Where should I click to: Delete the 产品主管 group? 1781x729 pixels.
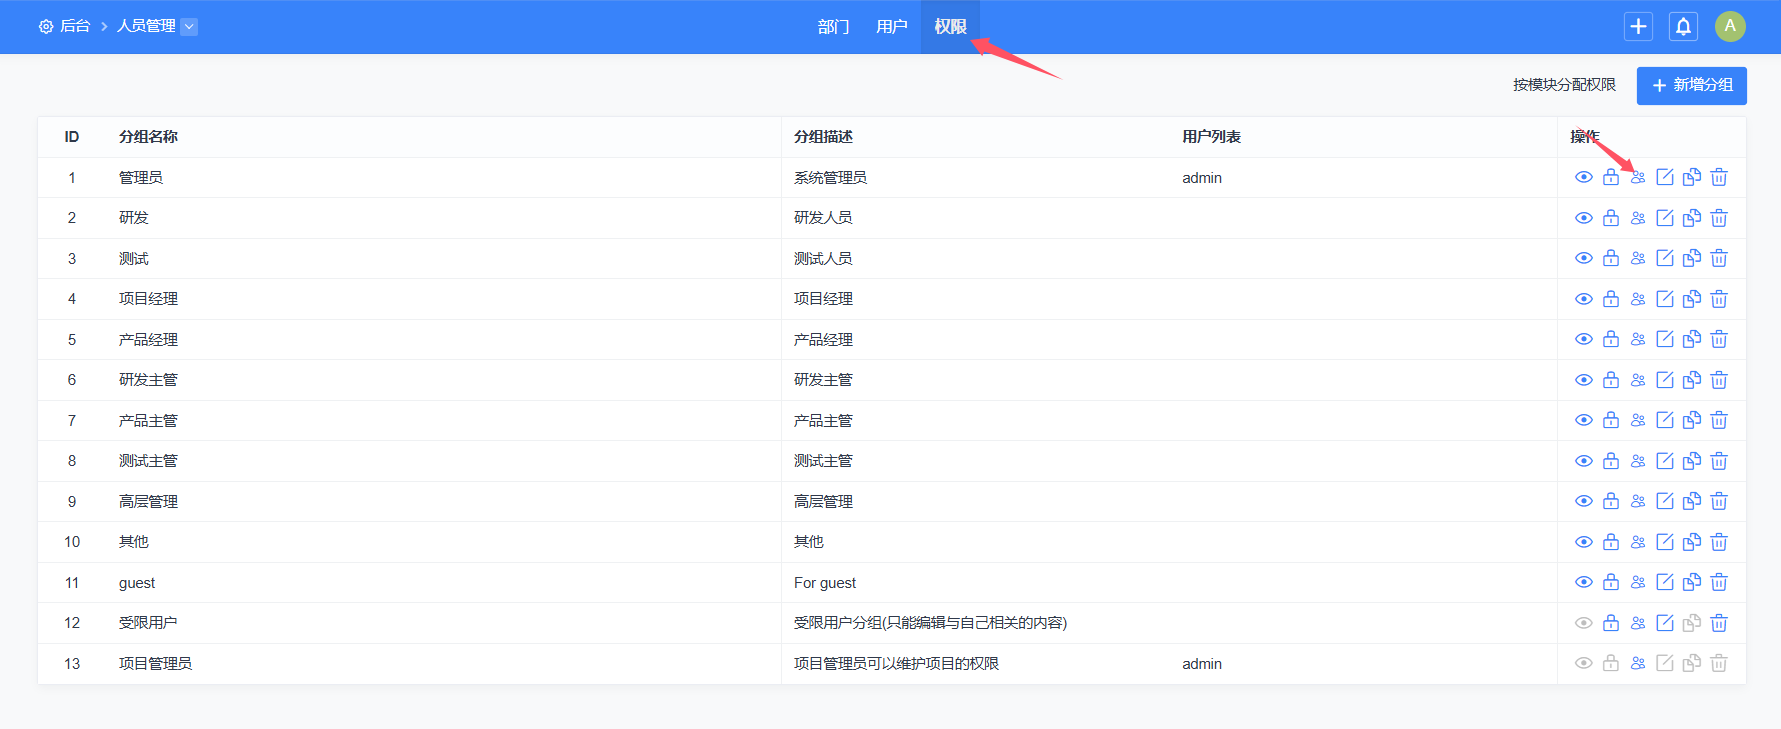tap(1719, 420)
